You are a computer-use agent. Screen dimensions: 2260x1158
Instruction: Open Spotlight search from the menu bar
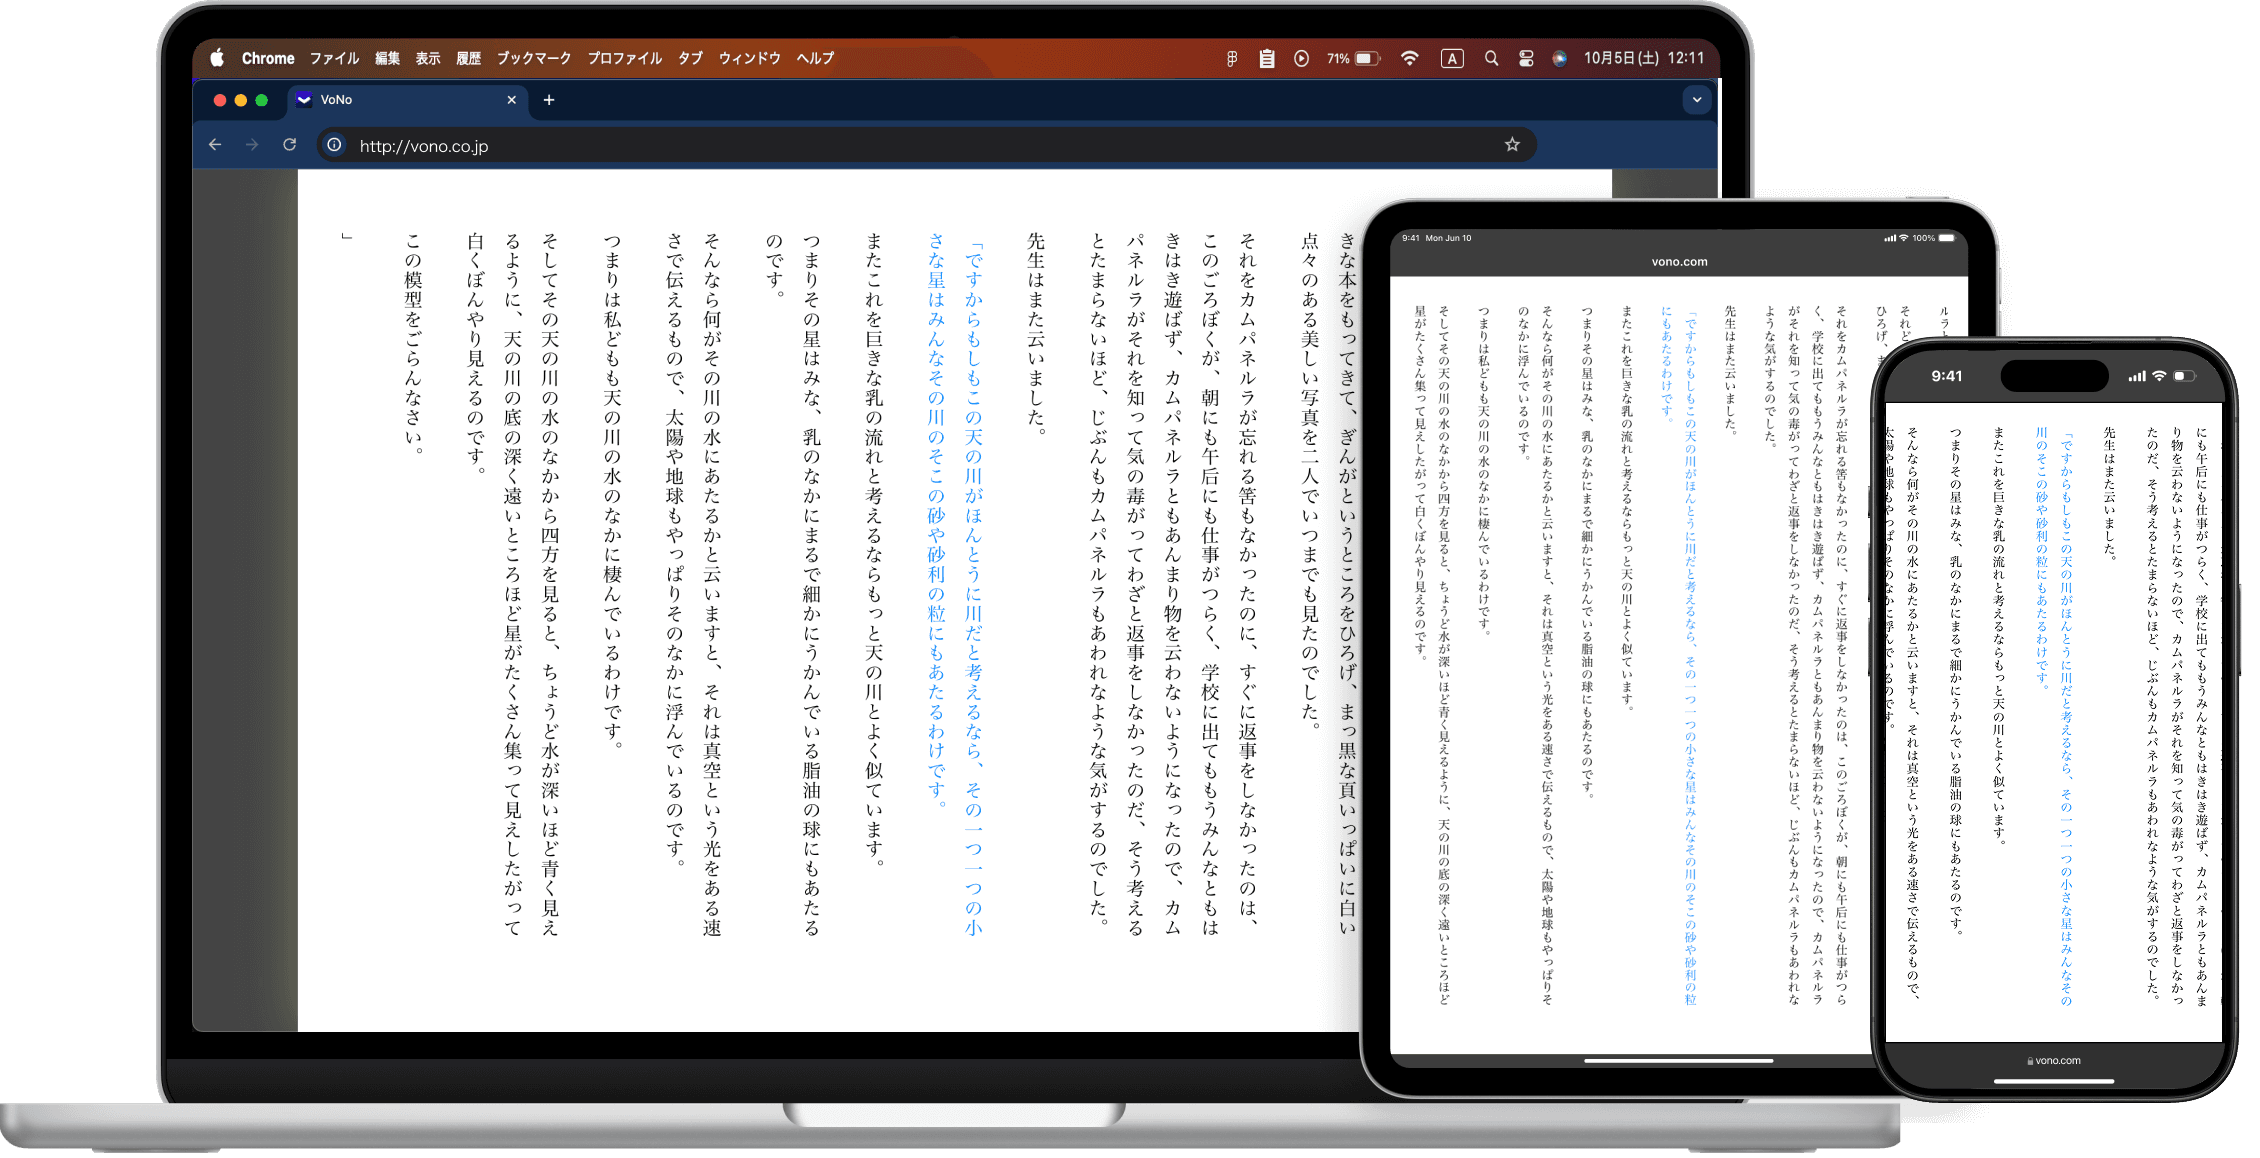click(x=1490, y=58)
